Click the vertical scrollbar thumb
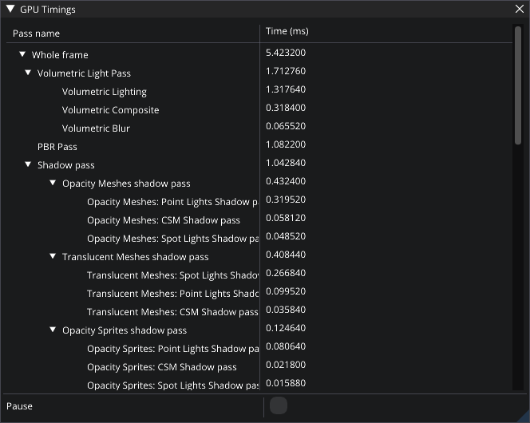Image resolution: width=530 pixels, height=423 pixels. pyautogui.click(x=518, y=86)
